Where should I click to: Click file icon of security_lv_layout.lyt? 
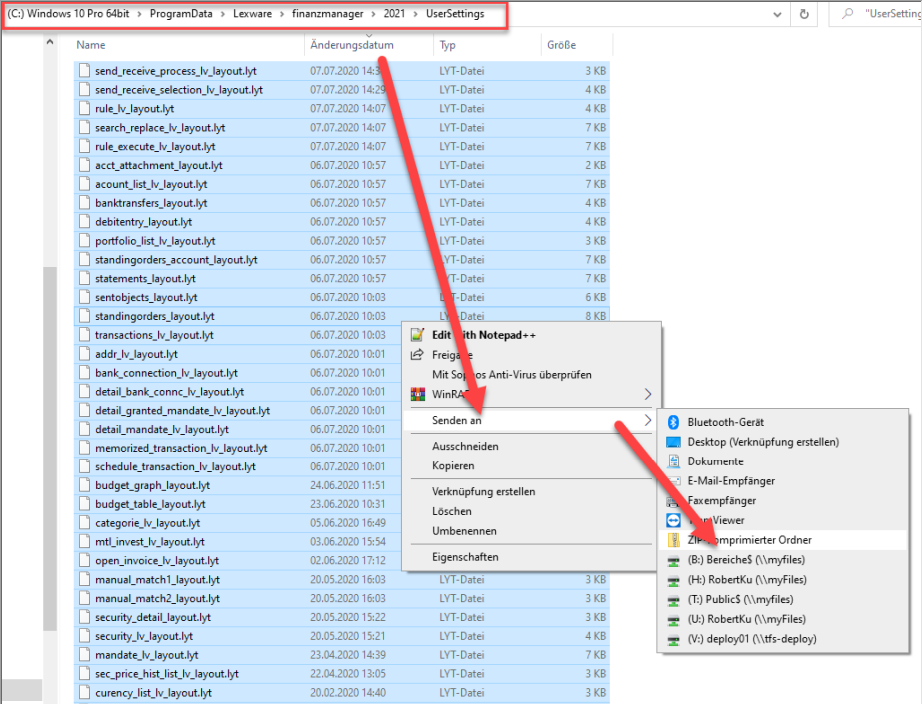[85, 636]
